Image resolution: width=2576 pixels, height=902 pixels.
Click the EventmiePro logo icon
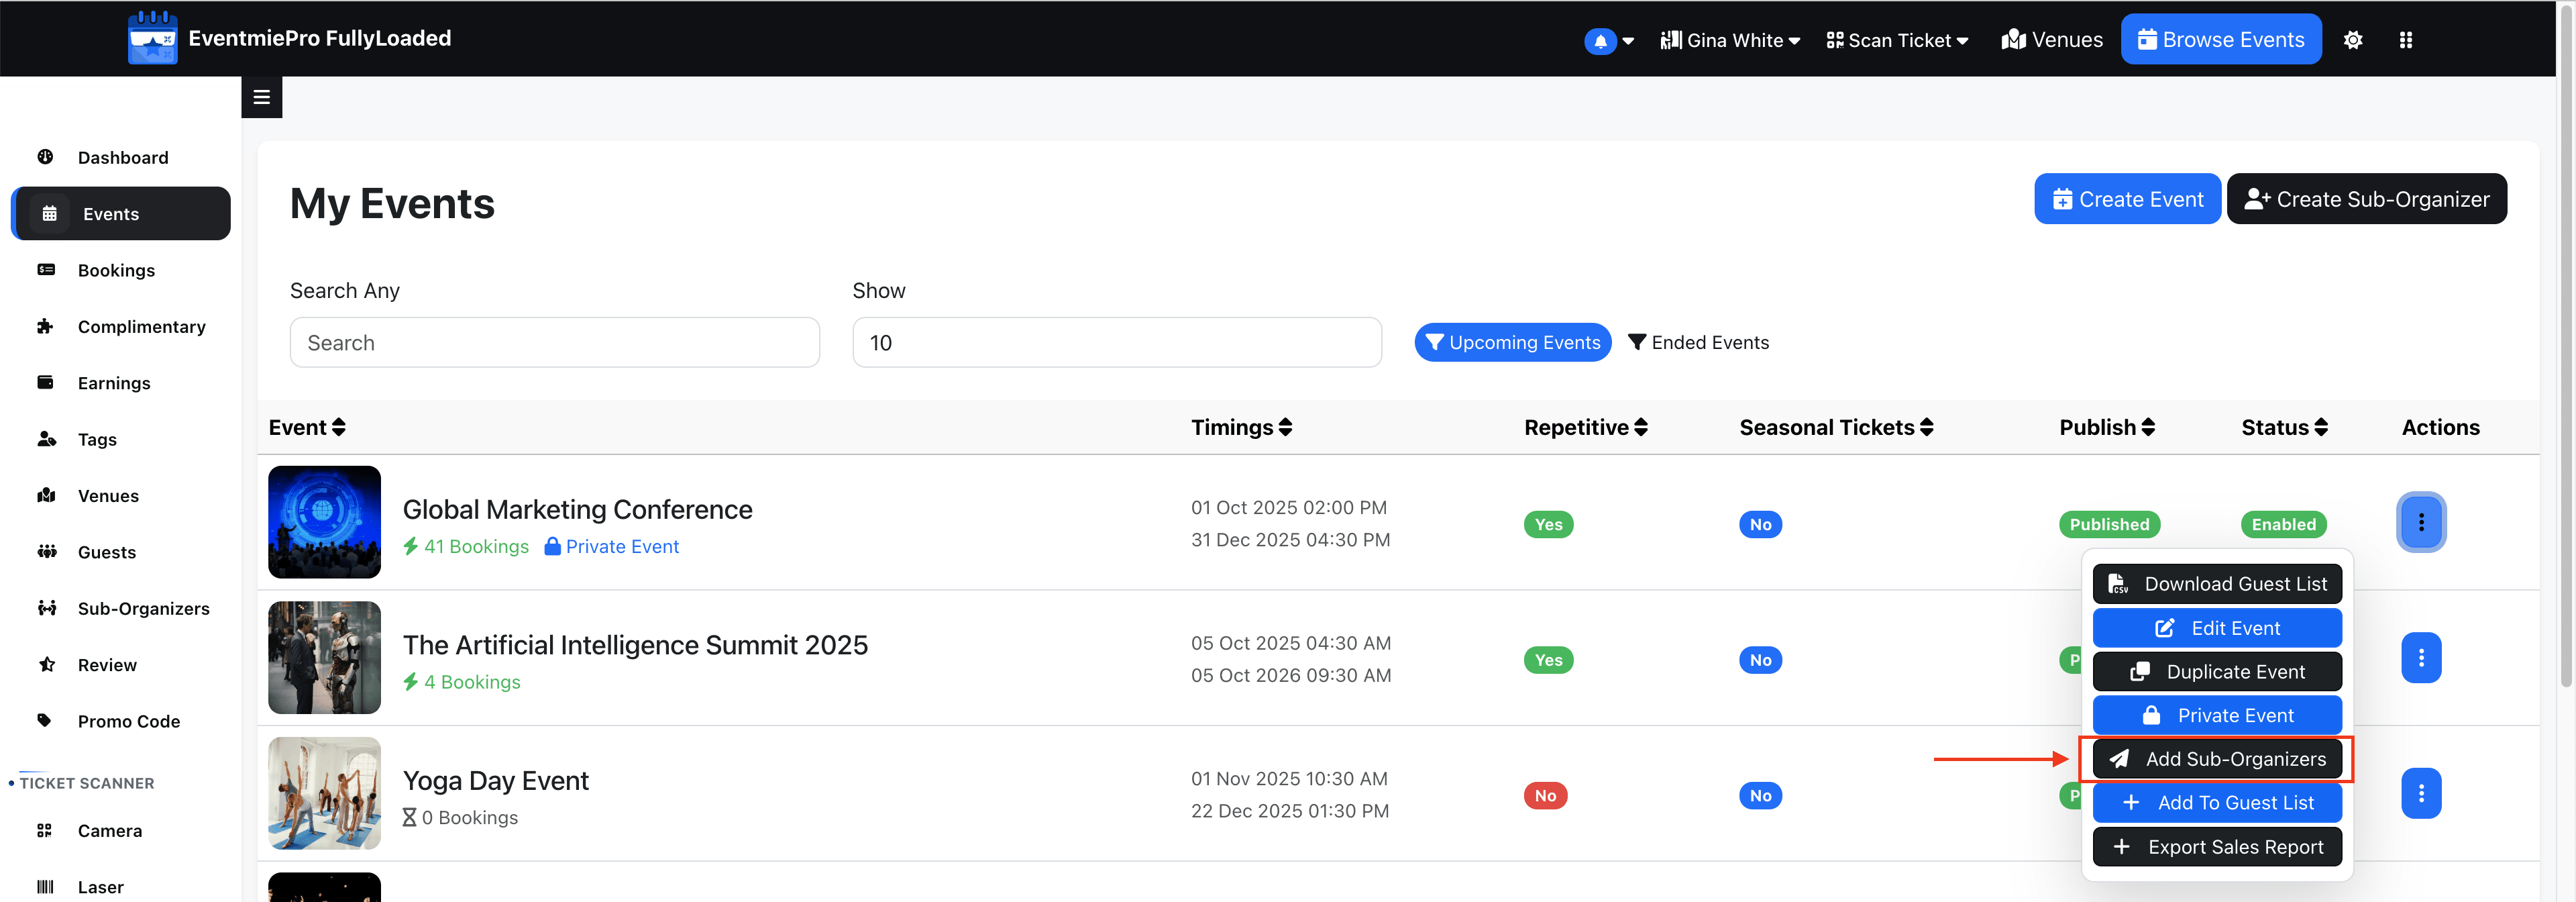(x=152, y=38)
